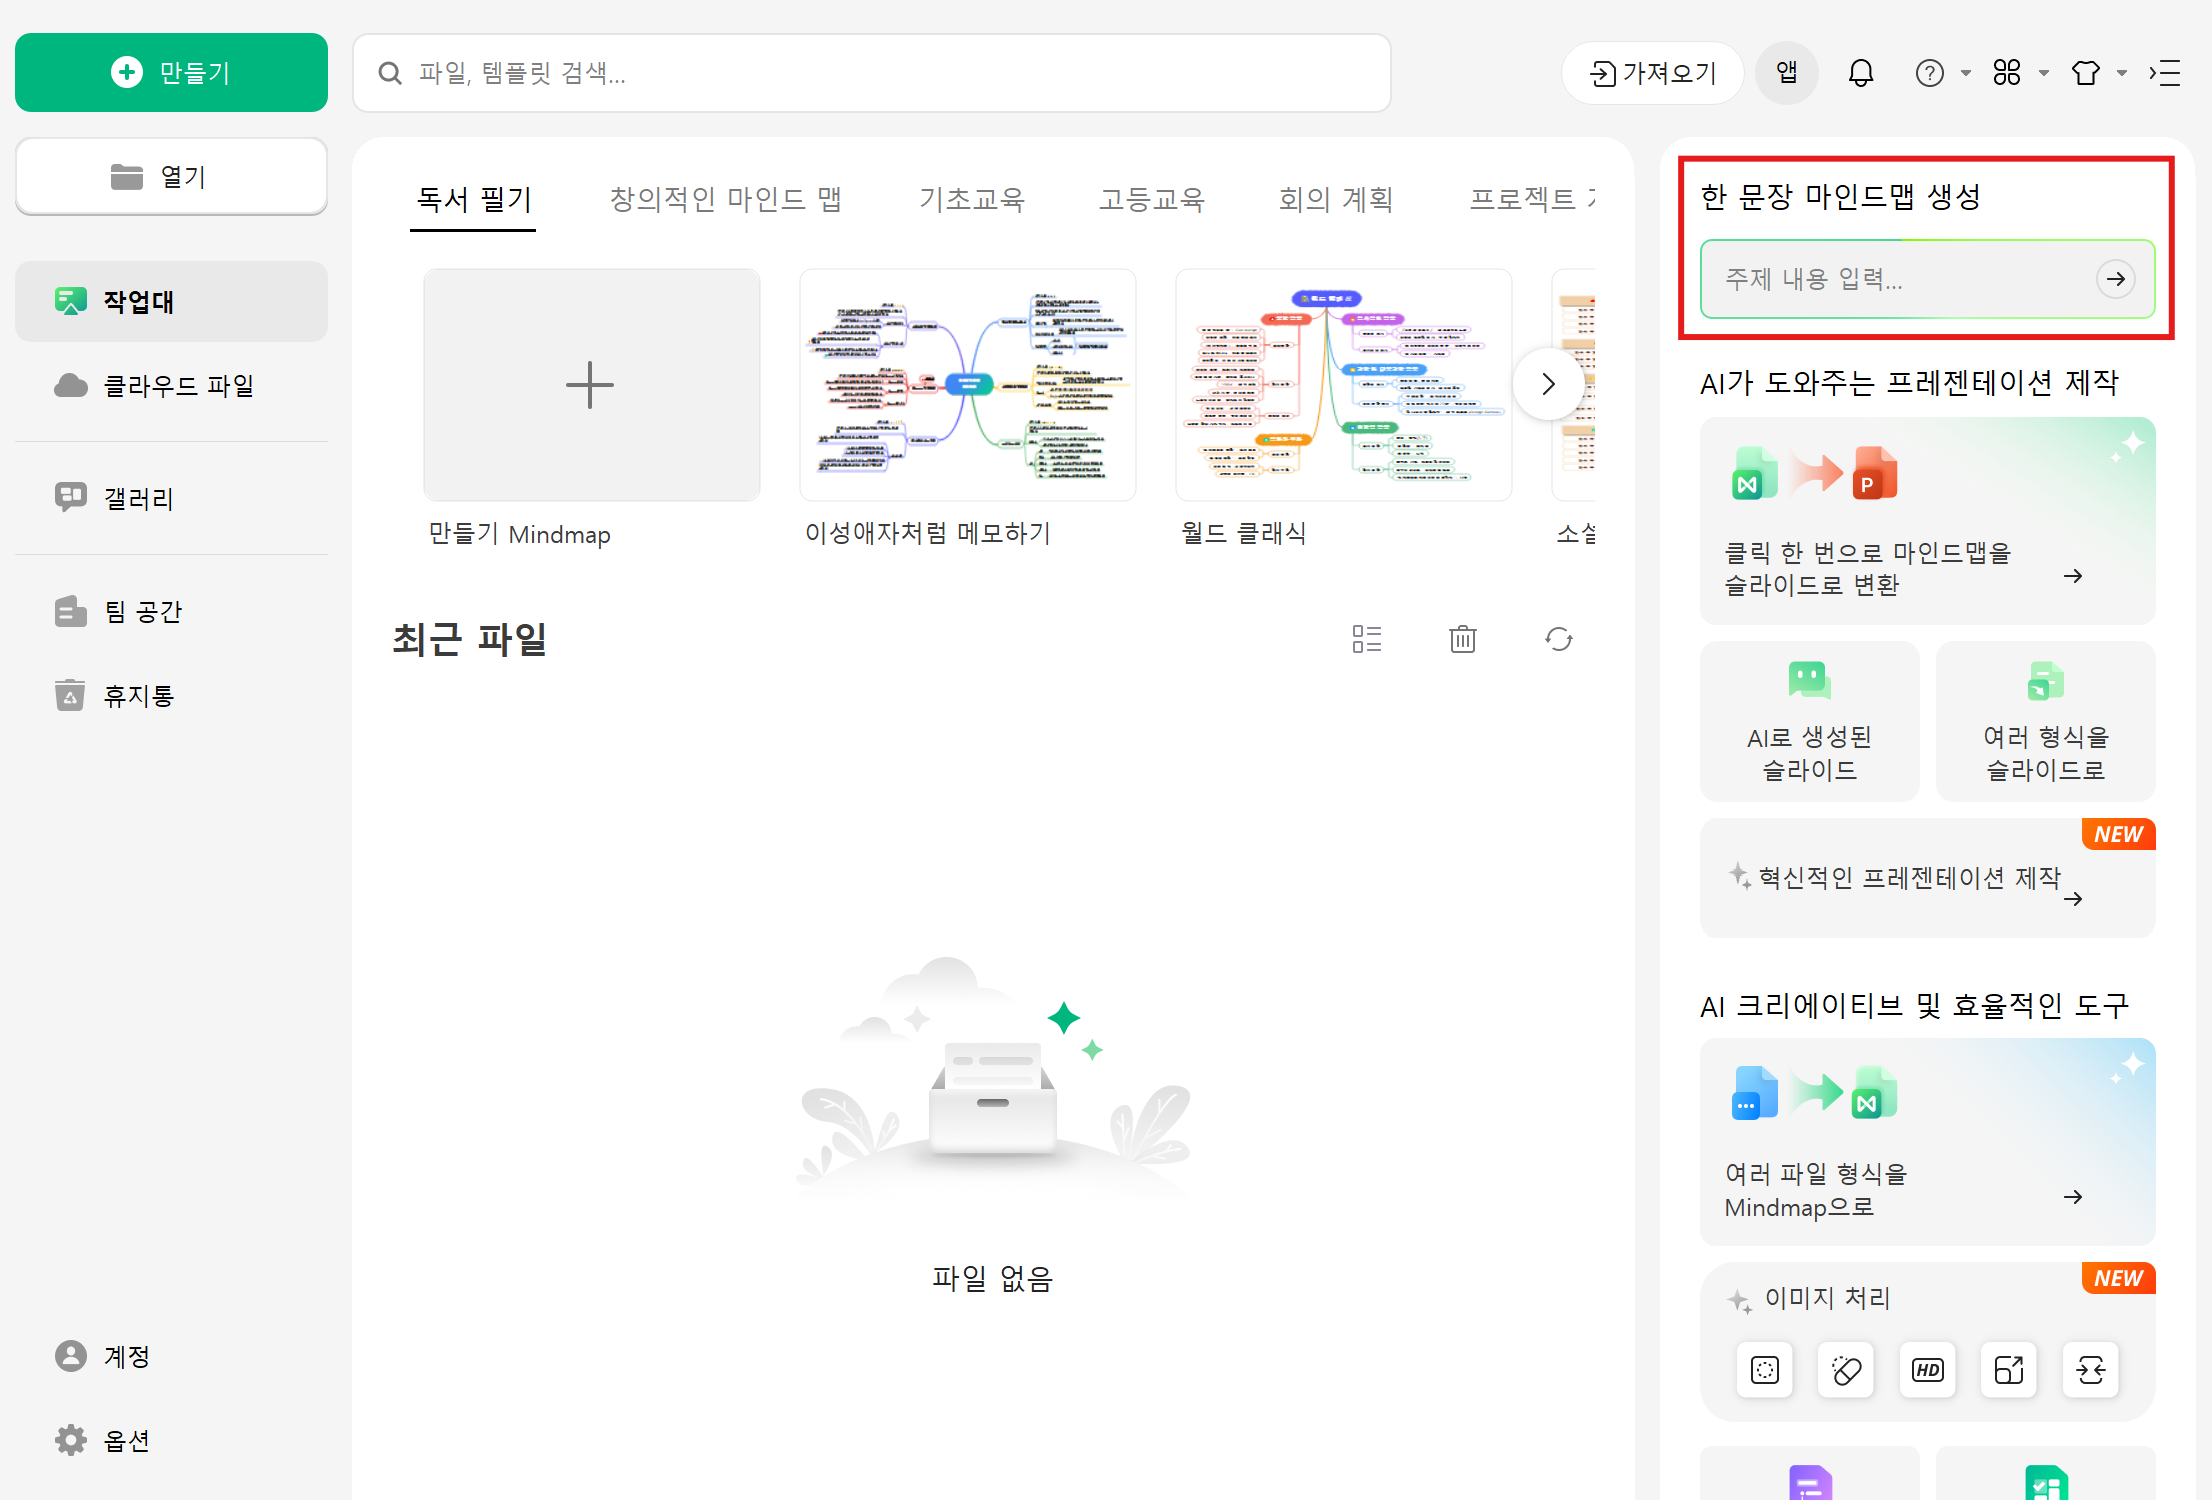The width and height of the screenshot is (2212, 1500).
Task: Open the apps grid icon
Action: point(2007,73)
